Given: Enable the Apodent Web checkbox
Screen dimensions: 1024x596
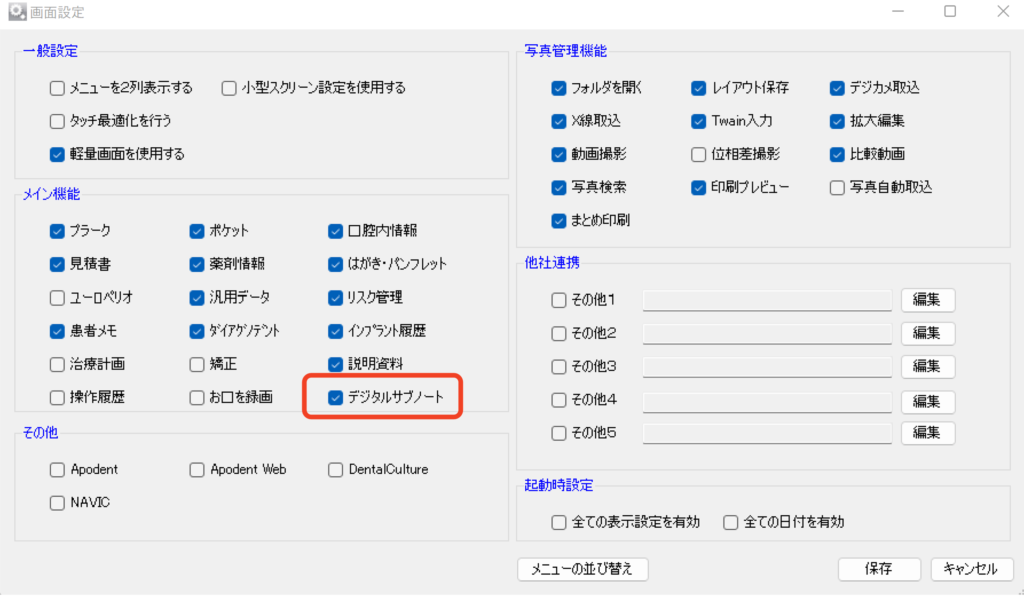Looking at the screenshot, I should pos(197,469).
